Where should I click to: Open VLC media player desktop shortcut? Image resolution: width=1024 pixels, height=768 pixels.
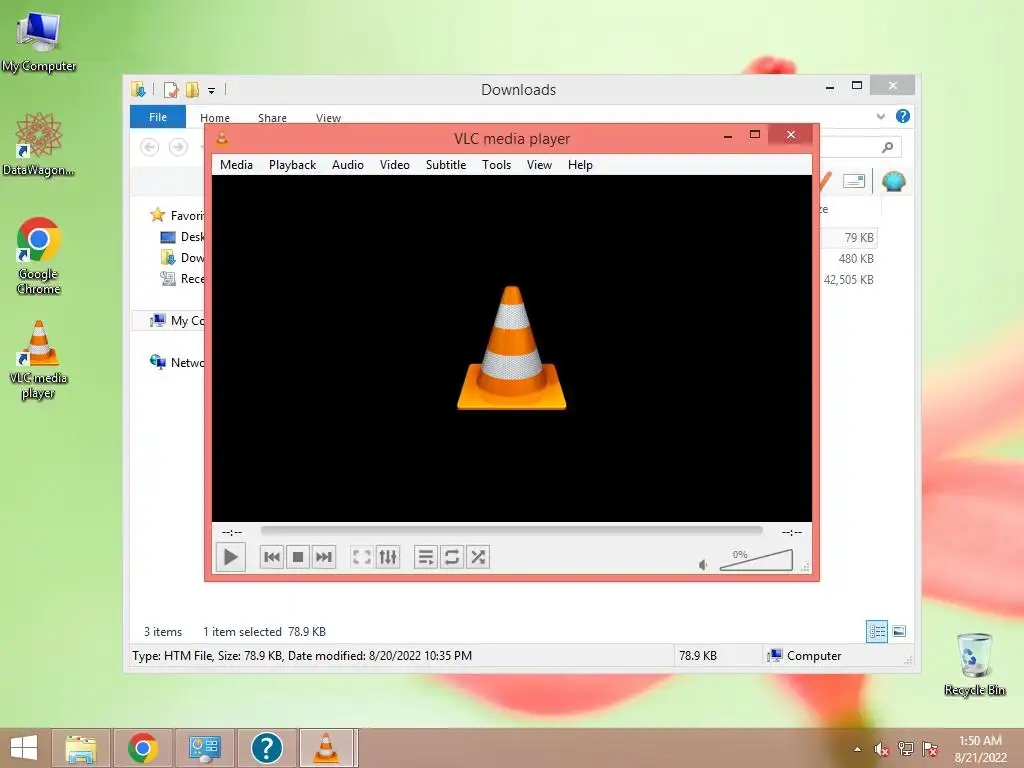39,360
